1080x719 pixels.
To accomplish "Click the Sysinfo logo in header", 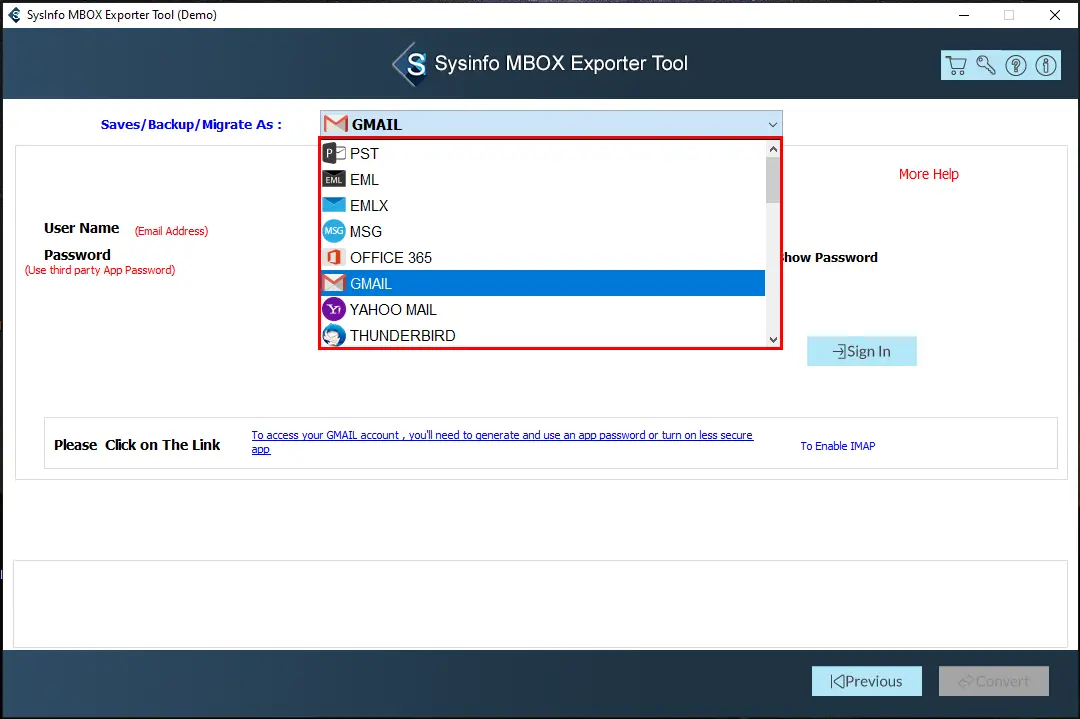I will (x=411, y=64).
